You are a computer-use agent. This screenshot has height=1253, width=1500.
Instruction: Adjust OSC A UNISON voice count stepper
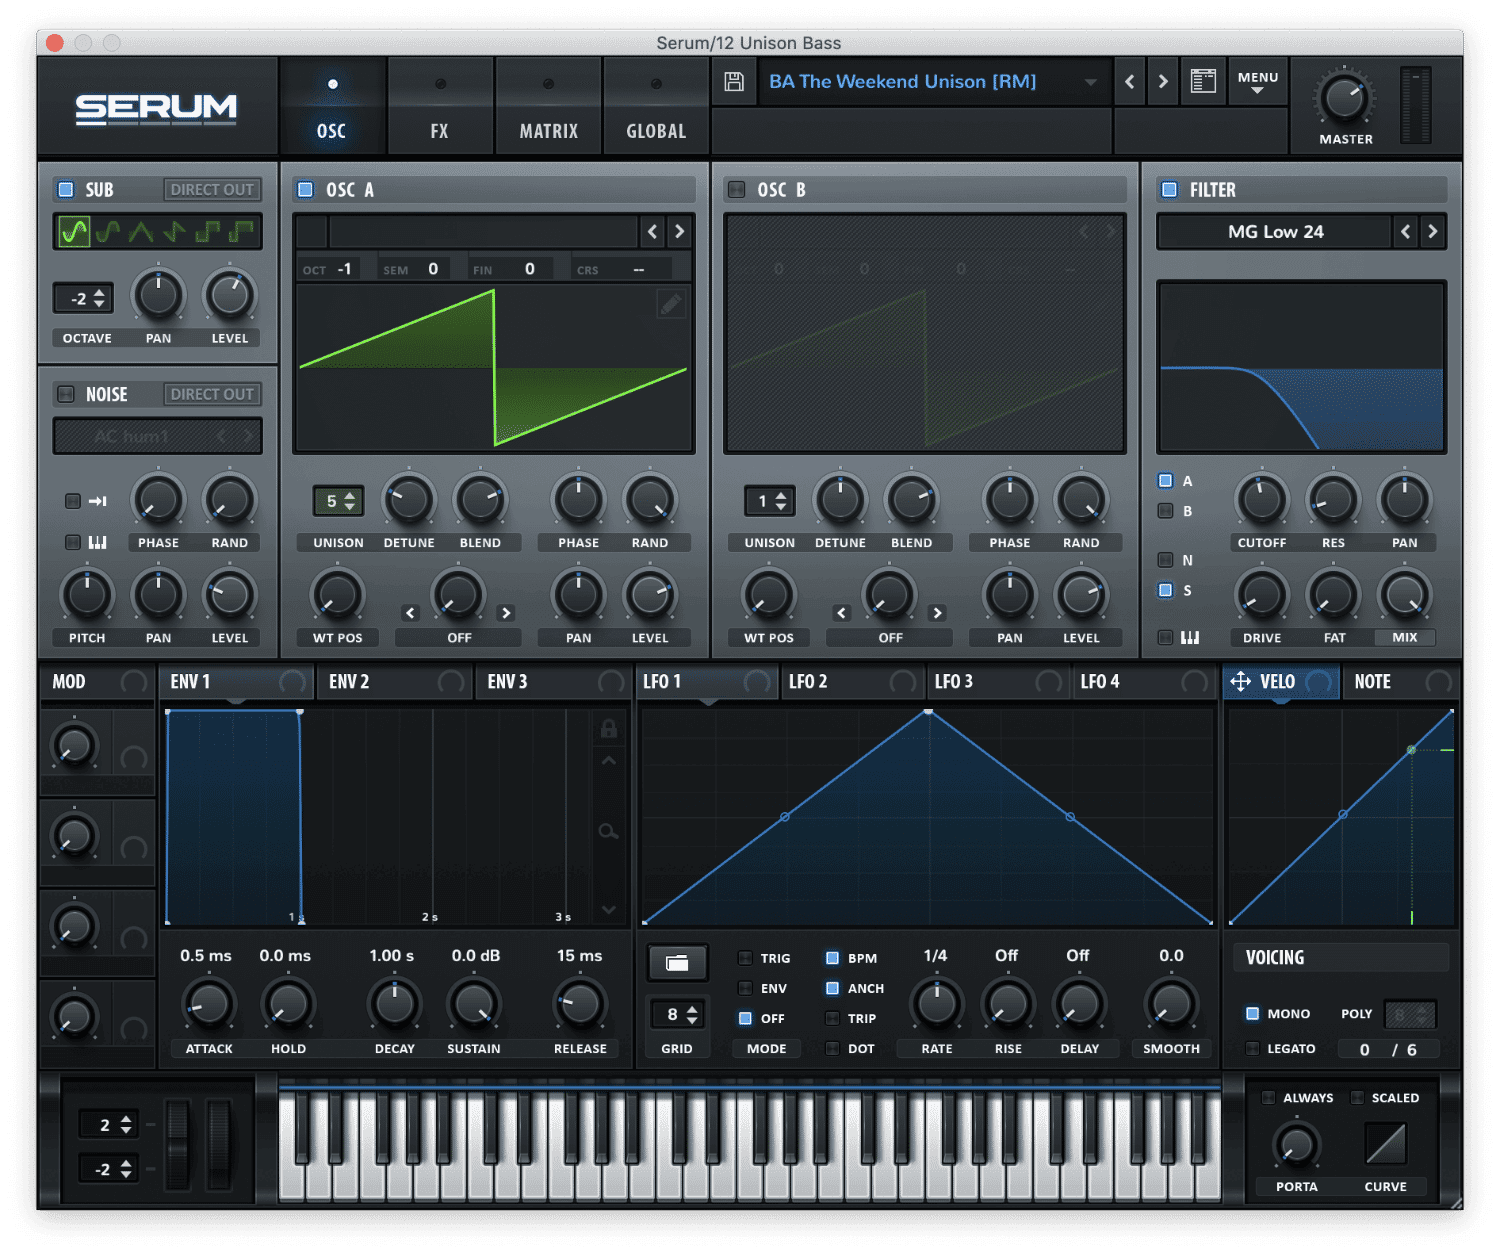(x=339, y=501)
